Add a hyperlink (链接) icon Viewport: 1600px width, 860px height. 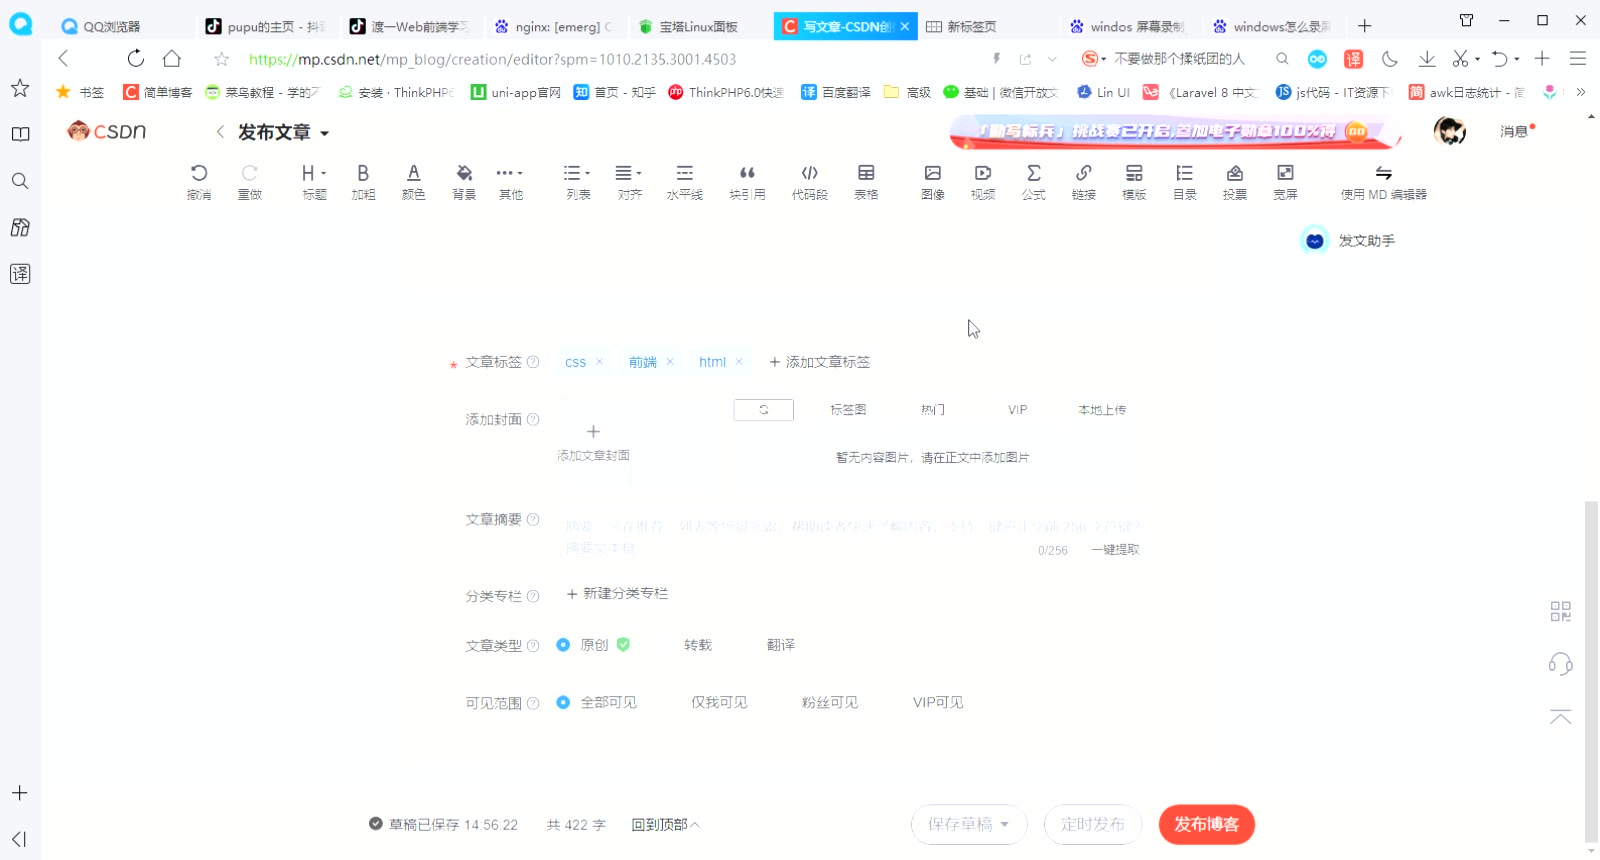(1084, 181)
